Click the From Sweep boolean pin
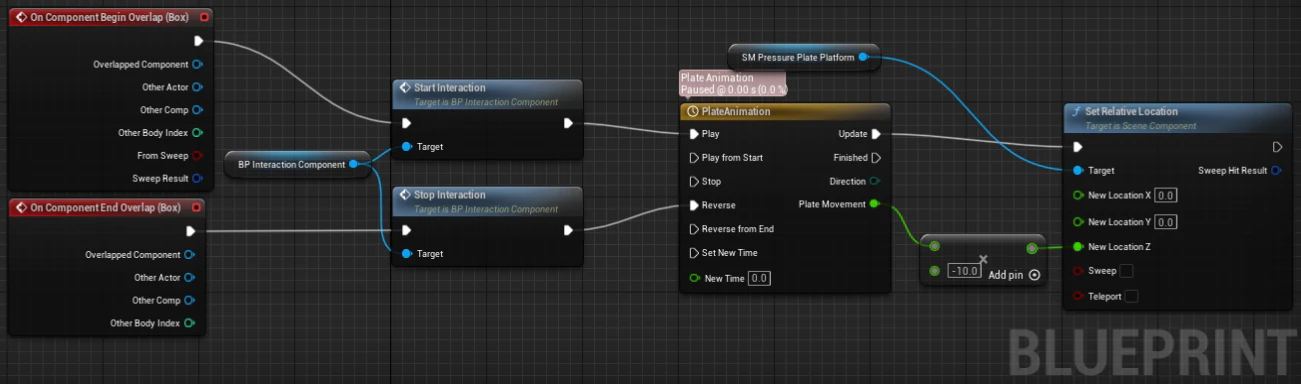This screenshot has height=384, width=1301. click(x=197, y=156)
